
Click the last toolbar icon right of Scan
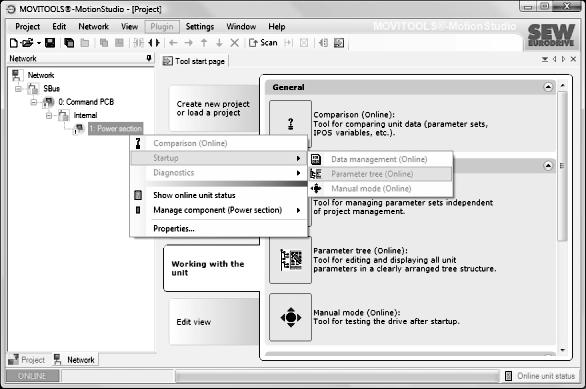click(x=339, y=43)
